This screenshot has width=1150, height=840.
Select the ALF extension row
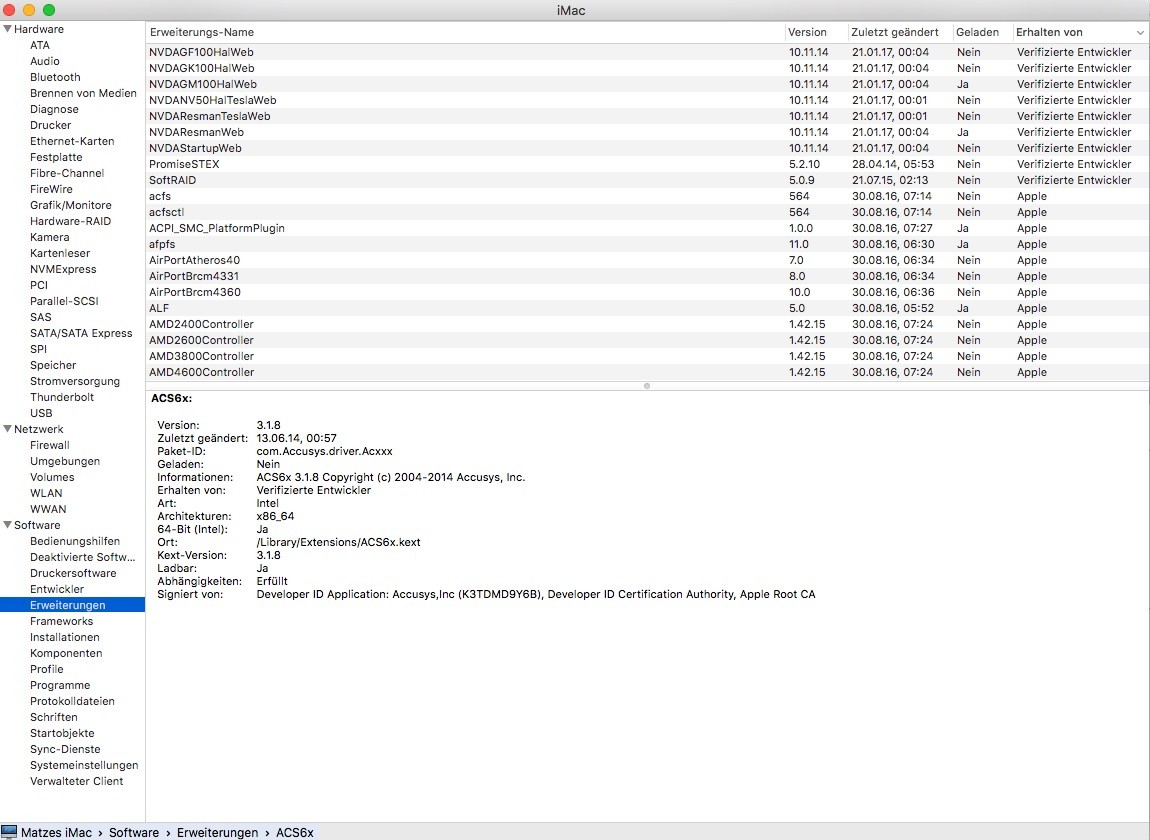pyautogui.click(x=648, y=308)
